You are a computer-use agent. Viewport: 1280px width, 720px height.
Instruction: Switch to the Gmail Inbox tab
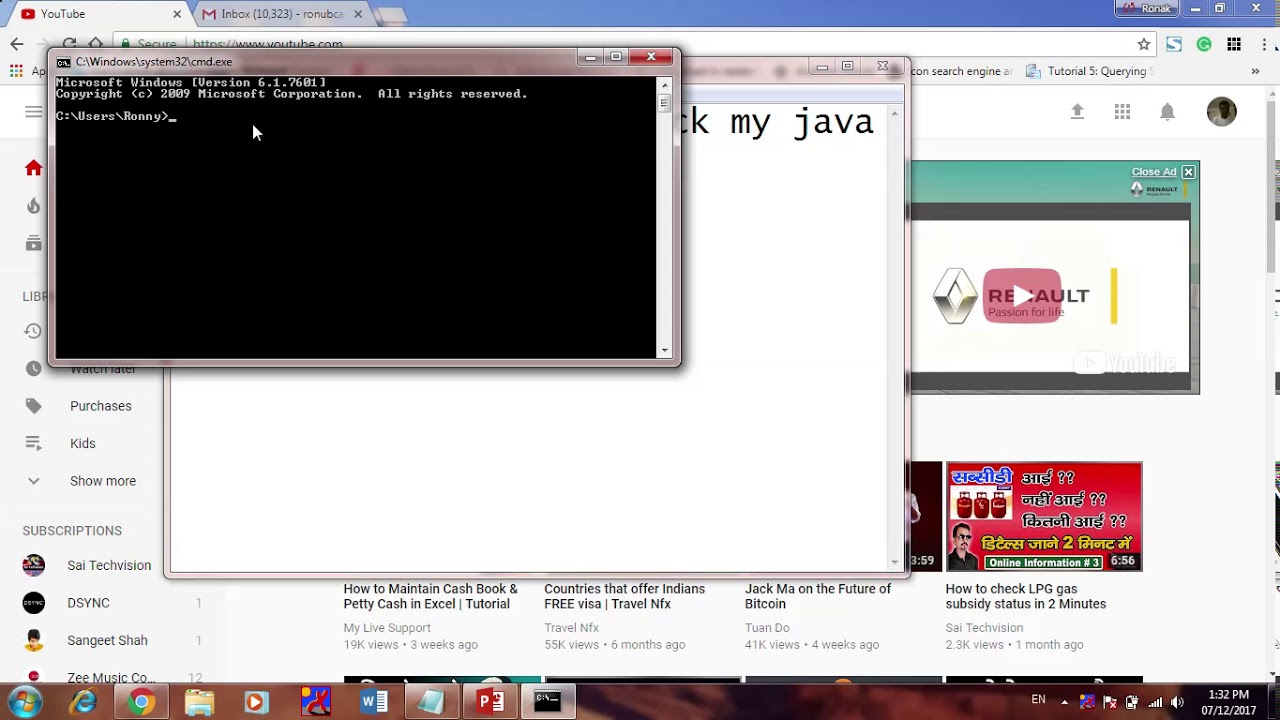point(282,14)
